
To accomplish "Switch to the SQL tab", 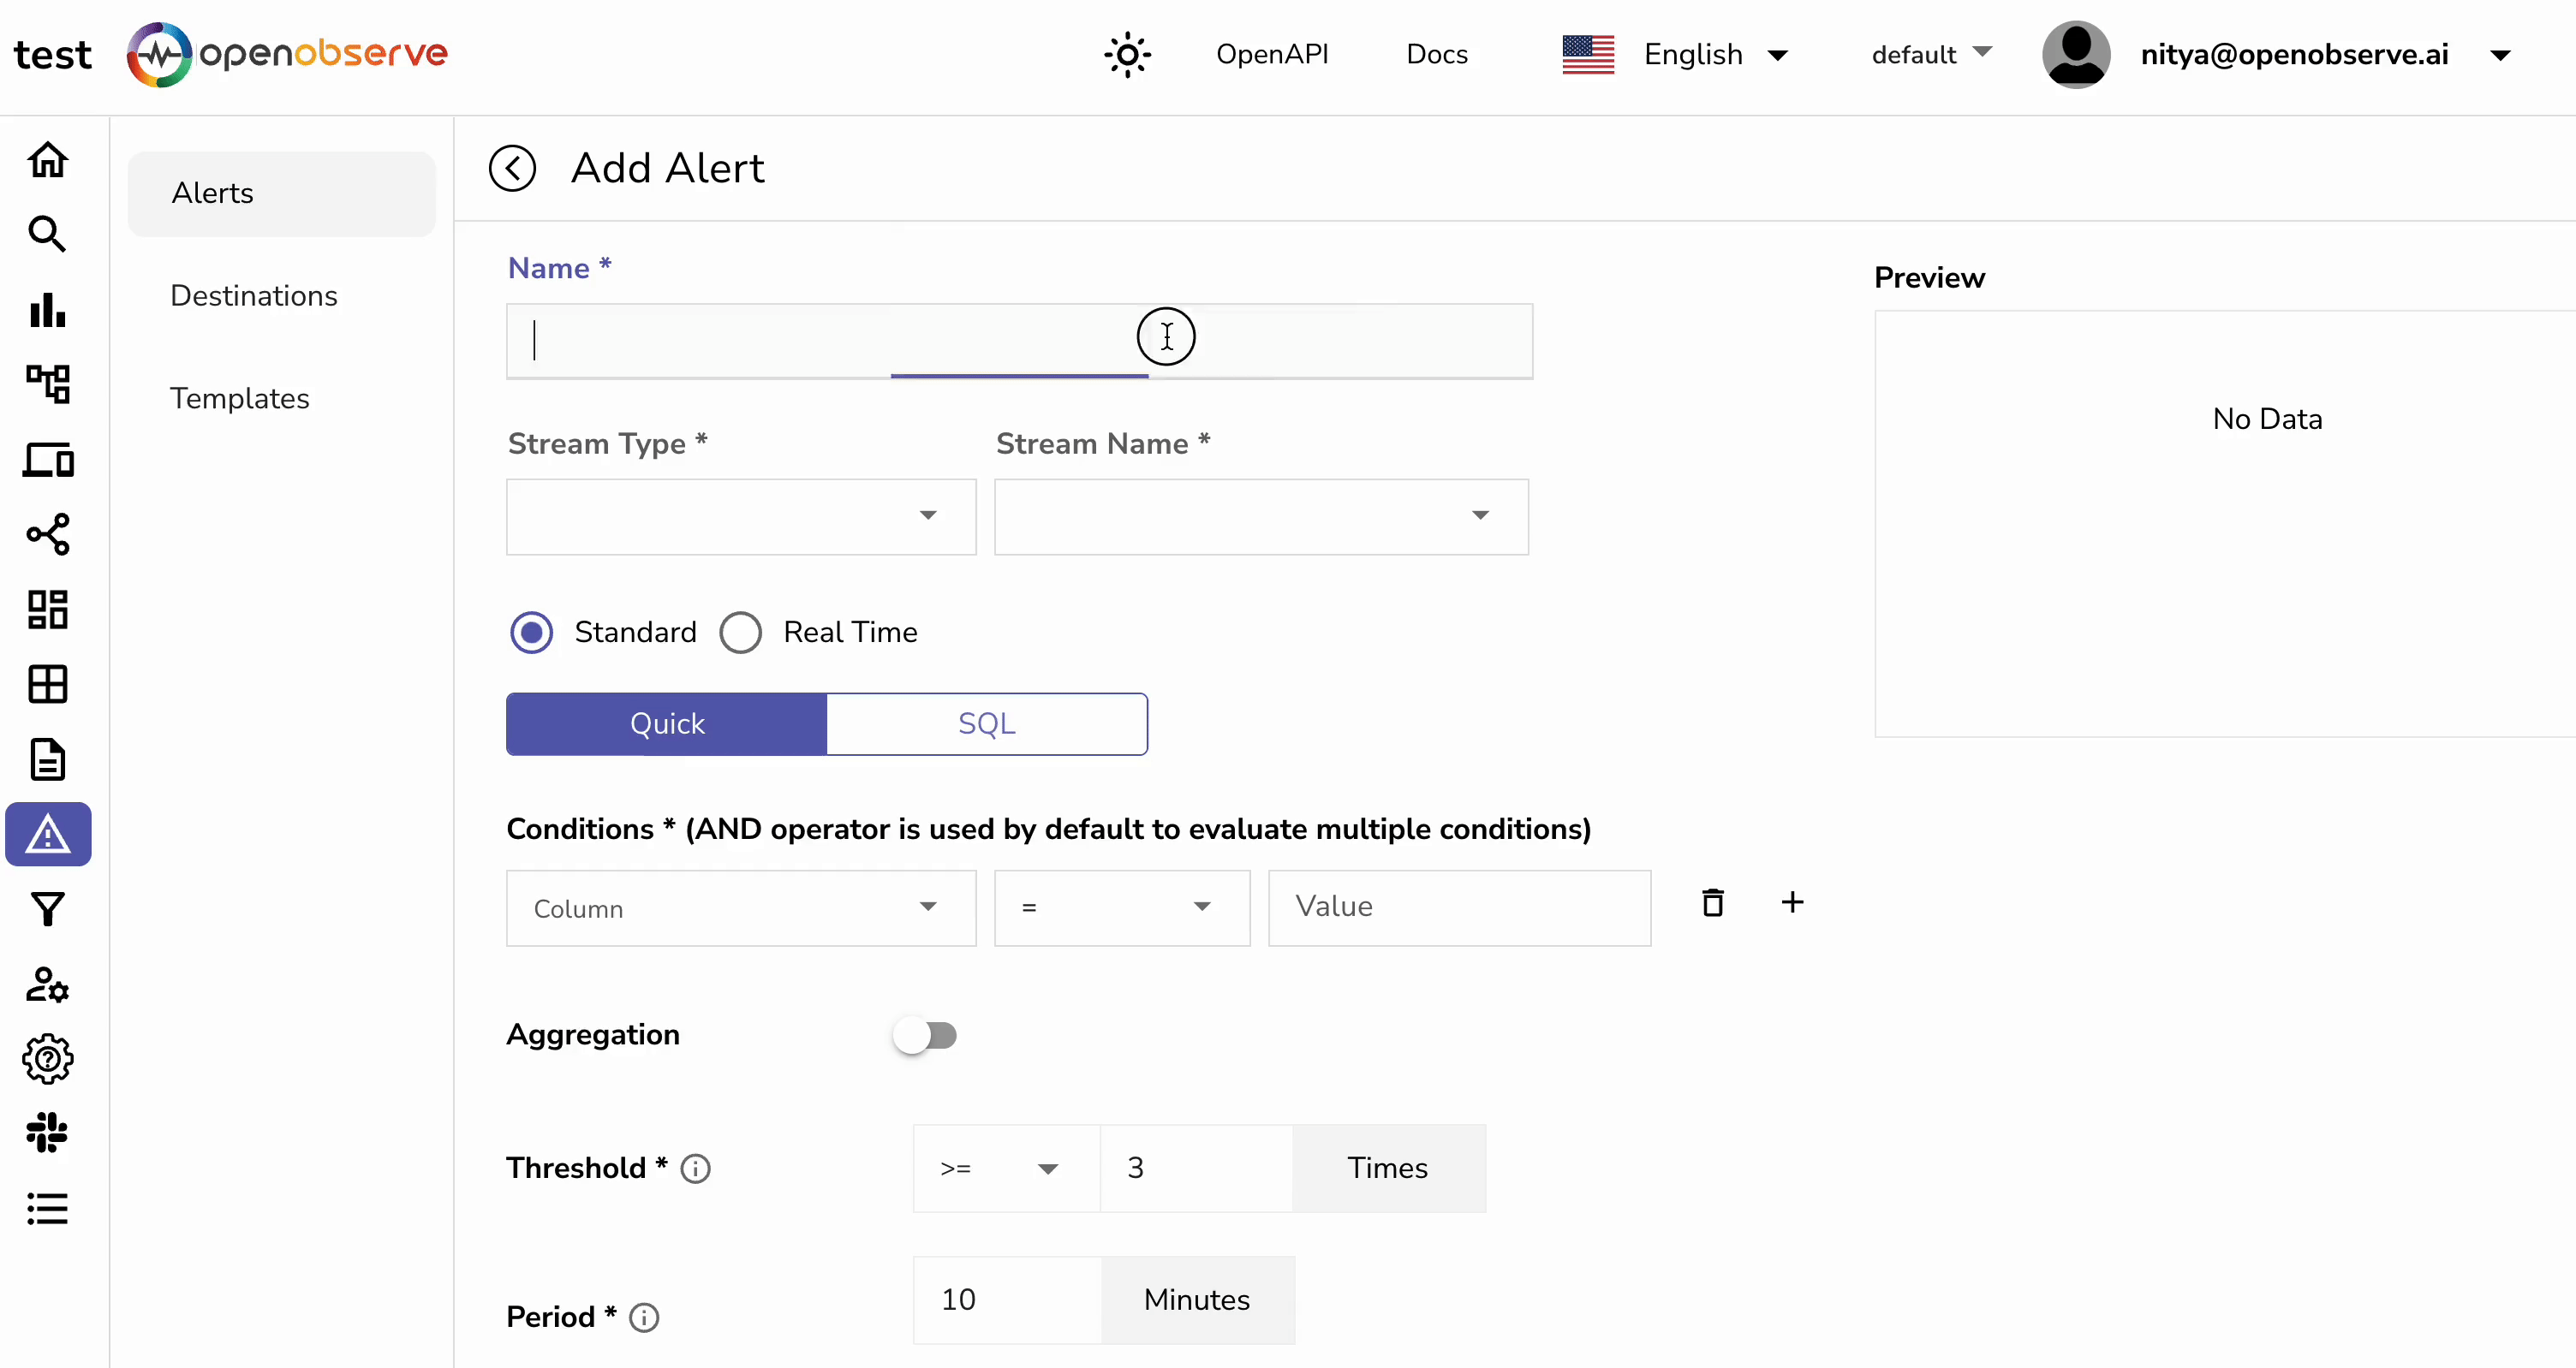I will 987,724.
